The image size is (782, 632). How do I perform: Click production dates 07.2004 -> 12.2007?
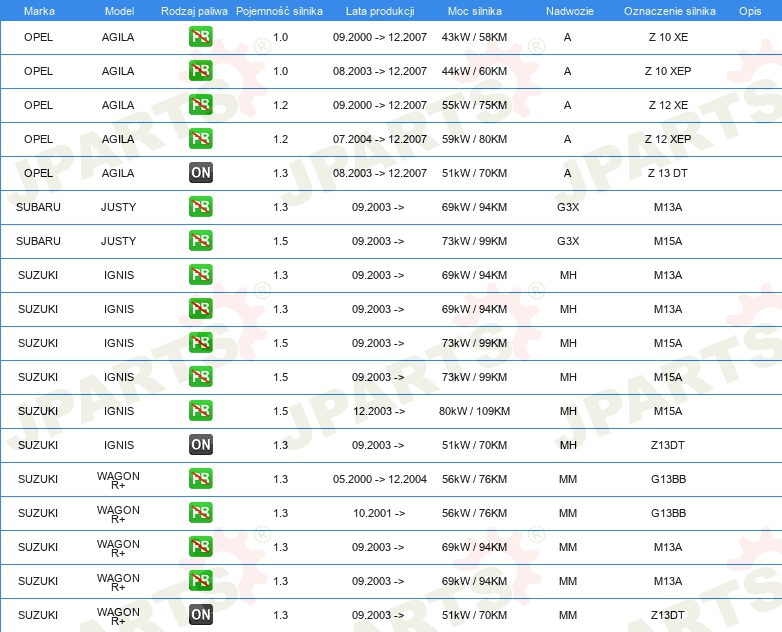point(380,139)
